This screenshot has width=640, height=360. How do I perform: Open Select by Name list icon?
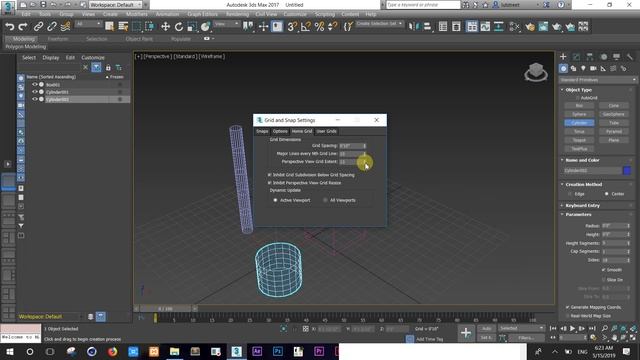pos(123,27)
